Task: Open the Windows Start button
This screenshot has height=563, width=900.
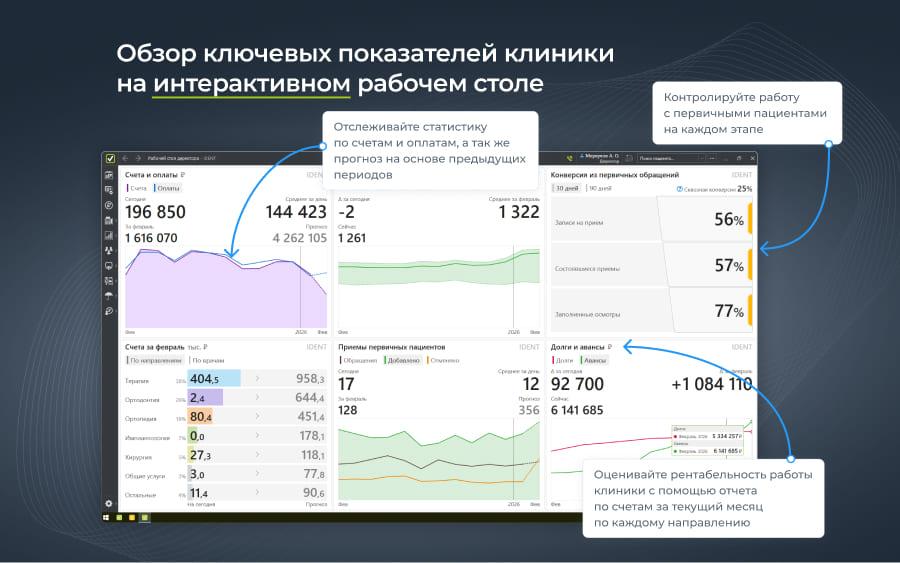Action: pos(108,518)
